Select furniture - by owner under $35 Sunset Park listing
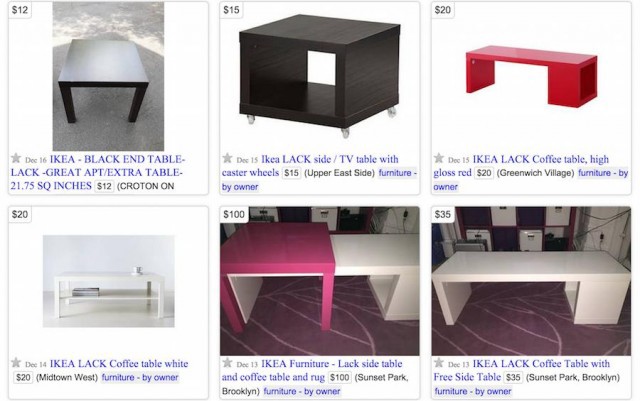This screenshot has width=640, height=401. 473,391
